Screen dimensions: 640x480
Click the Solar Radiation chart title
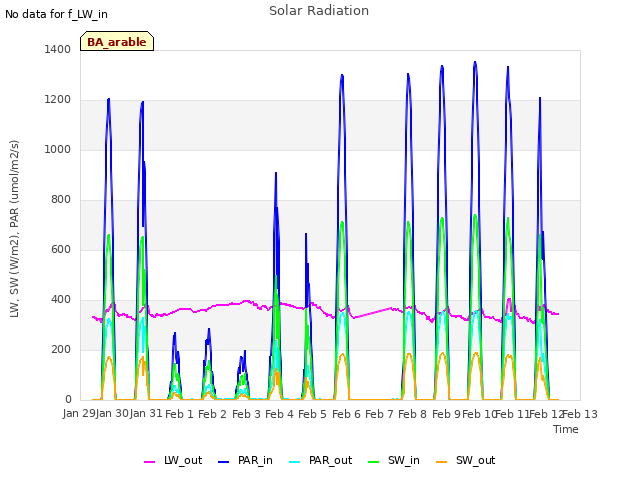[319, 11]
